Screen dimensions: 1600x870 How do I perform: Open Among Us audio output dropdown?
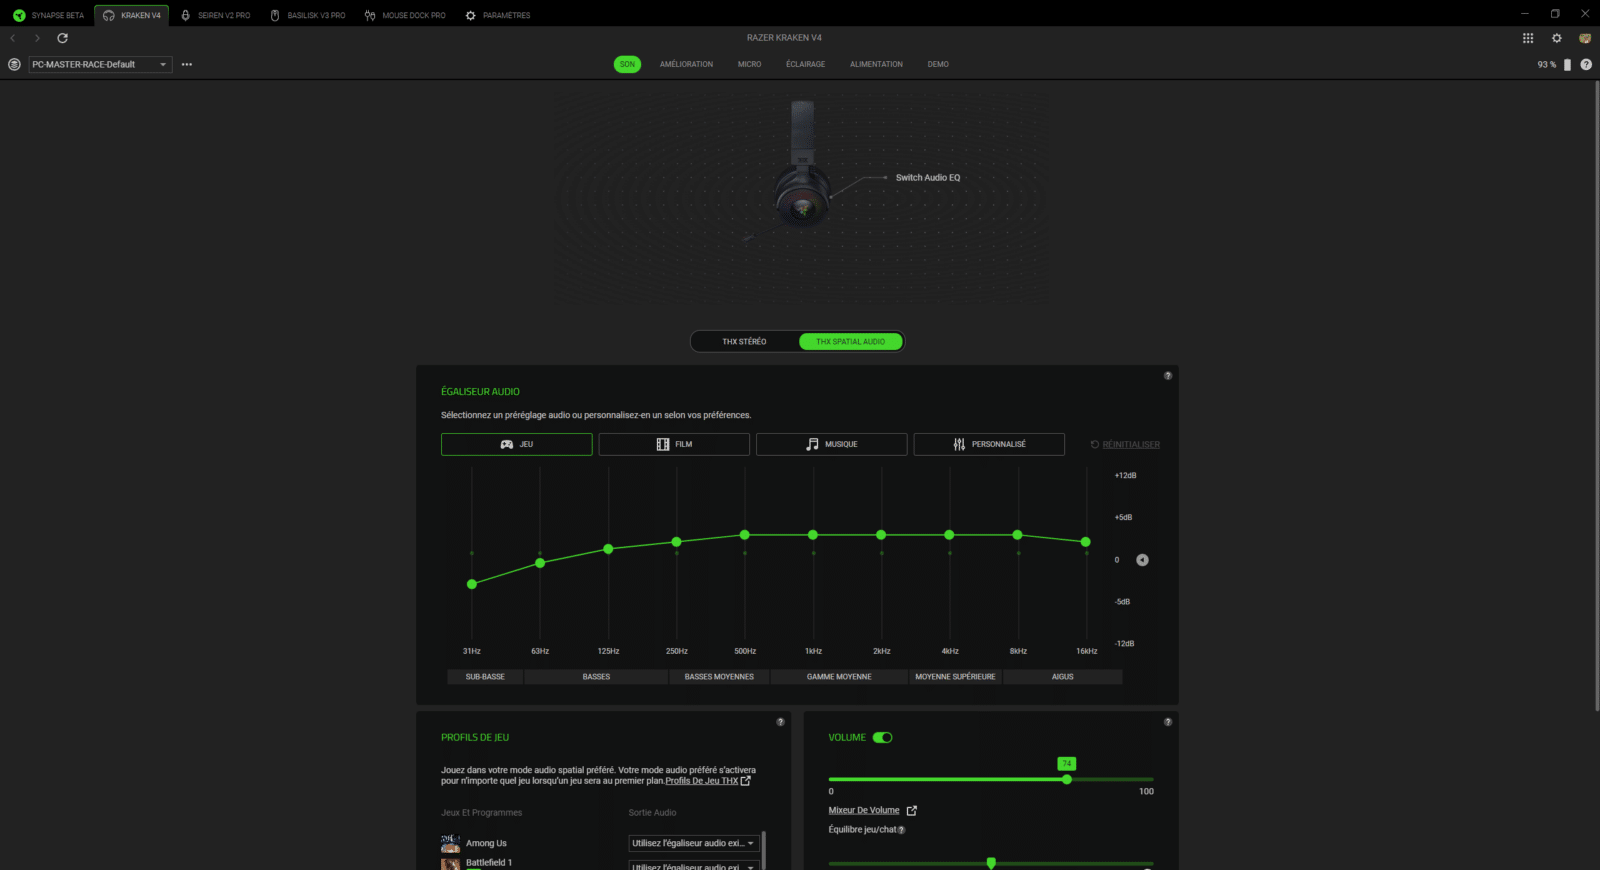click(693, 844)
